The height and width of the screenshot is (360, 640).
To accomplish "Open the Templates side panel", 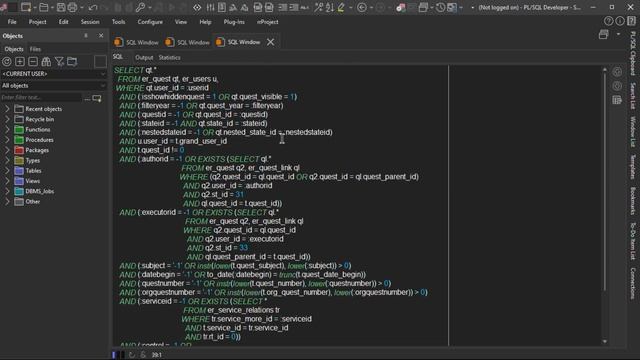I will pos(633,167).
